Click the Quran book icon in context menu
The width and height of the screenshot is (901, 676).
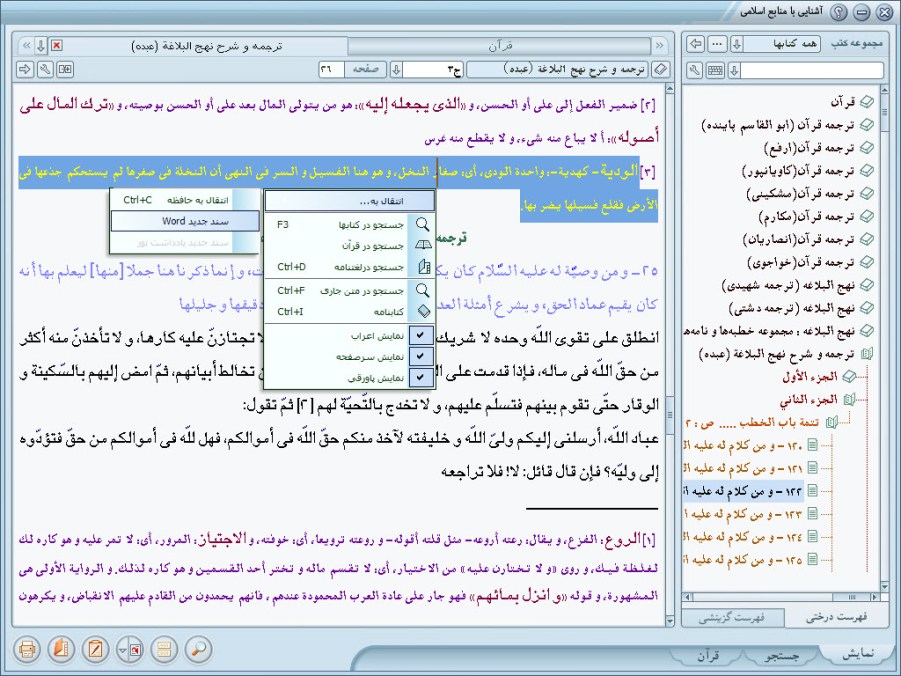(423, 245)
